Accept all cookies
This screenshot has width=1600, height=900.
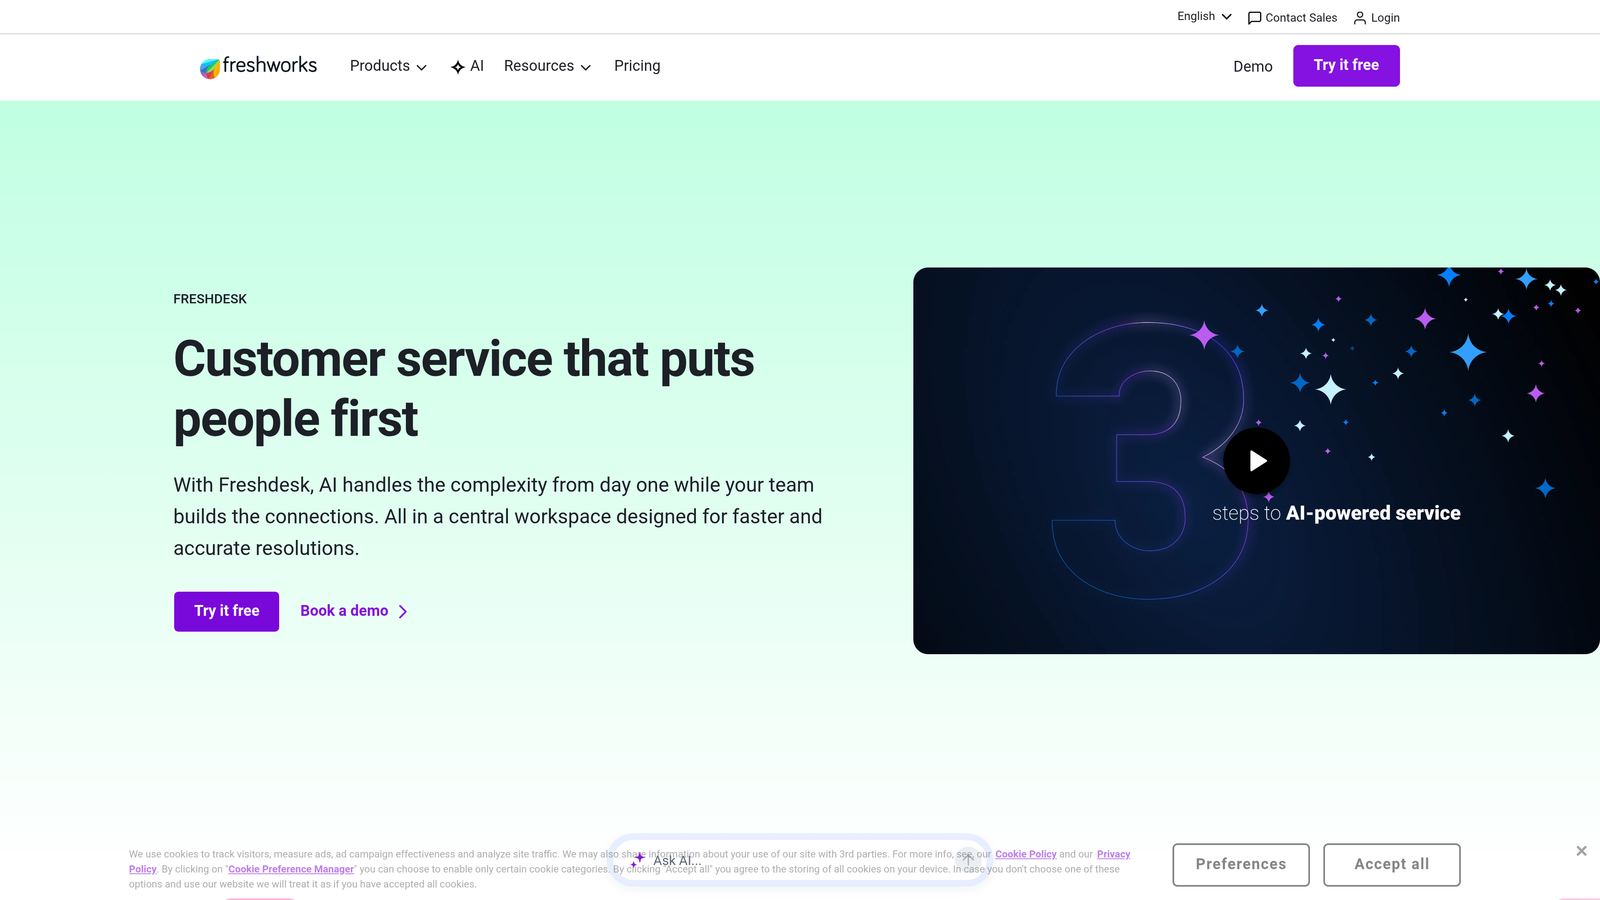tap(1392, 865)
